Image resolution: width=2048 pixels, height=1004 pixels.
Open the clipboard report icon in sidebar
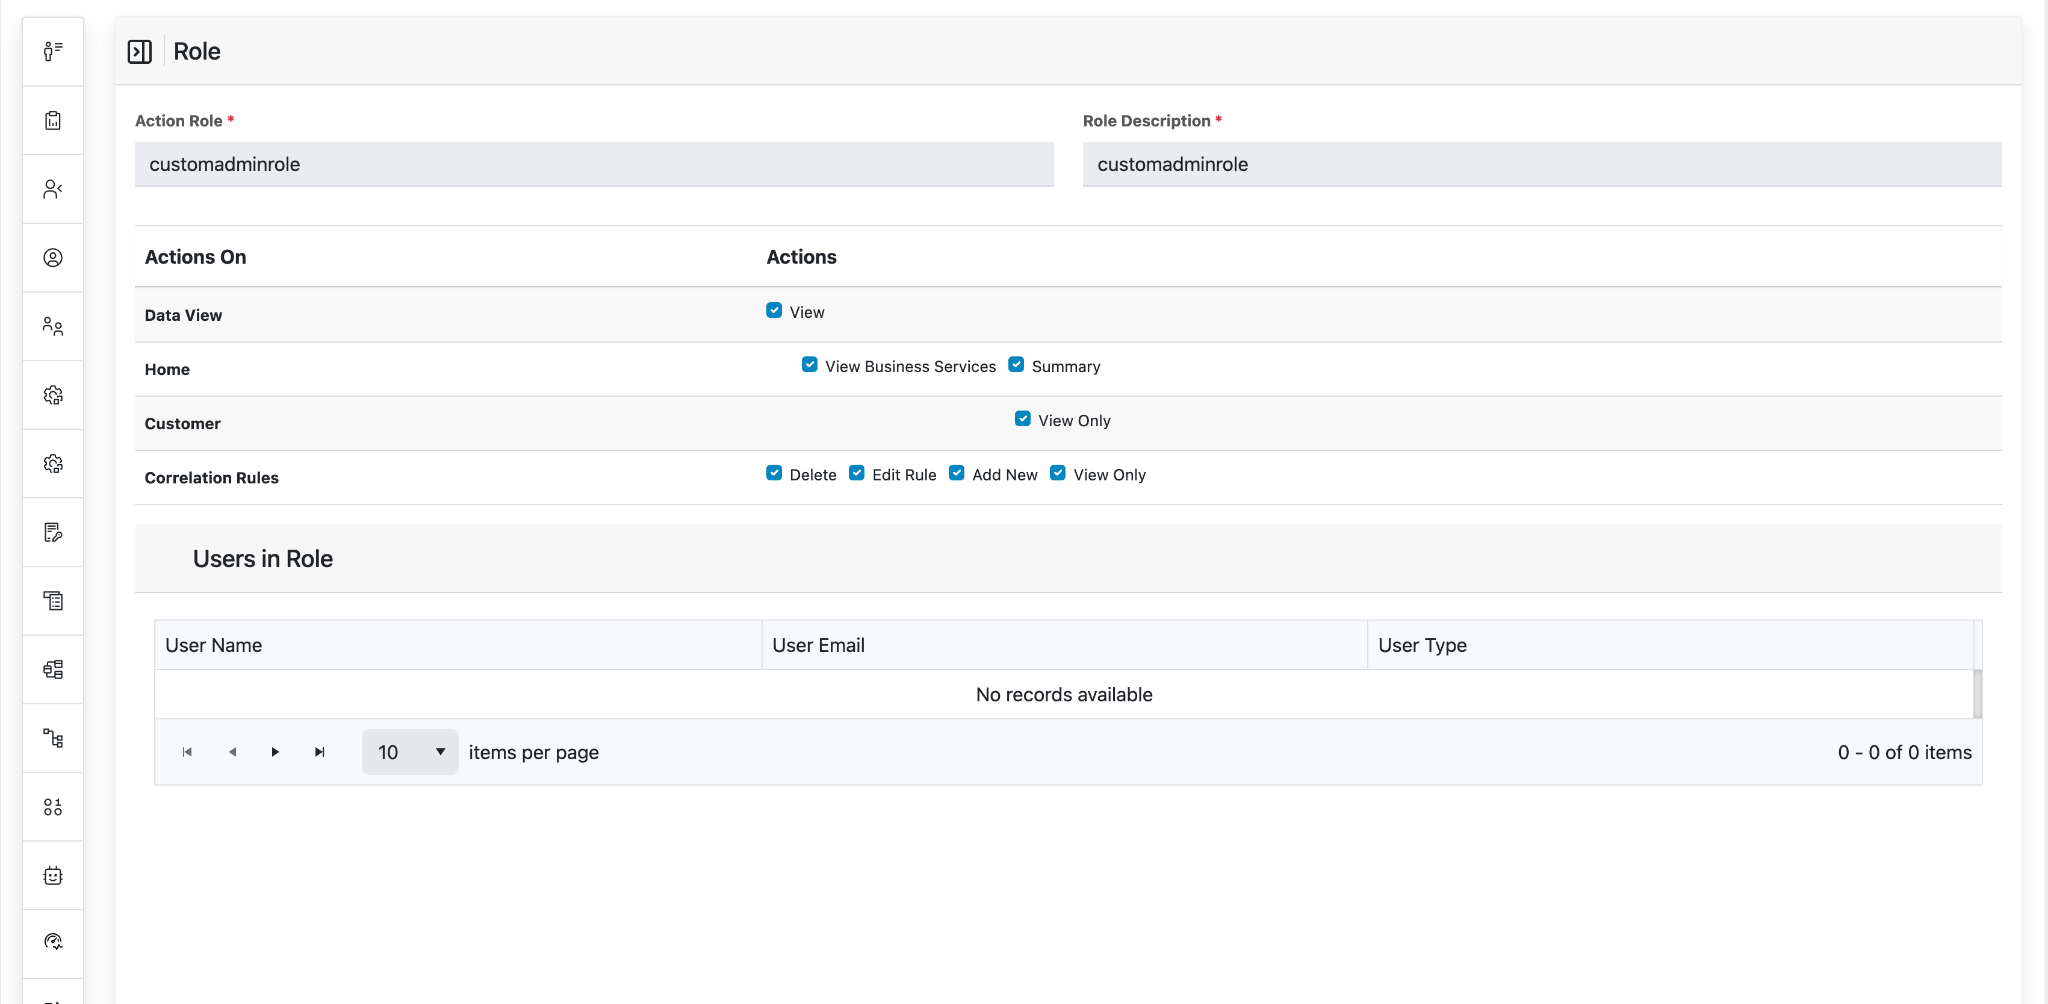coord(53,121)
